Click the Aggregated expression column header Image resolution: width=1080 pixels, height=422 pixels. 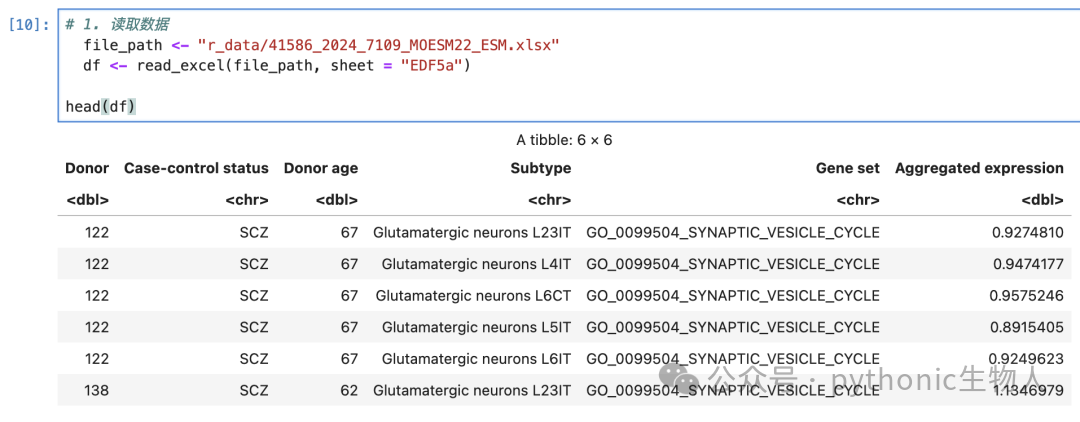pyautogui.click(x=979, y=168)
